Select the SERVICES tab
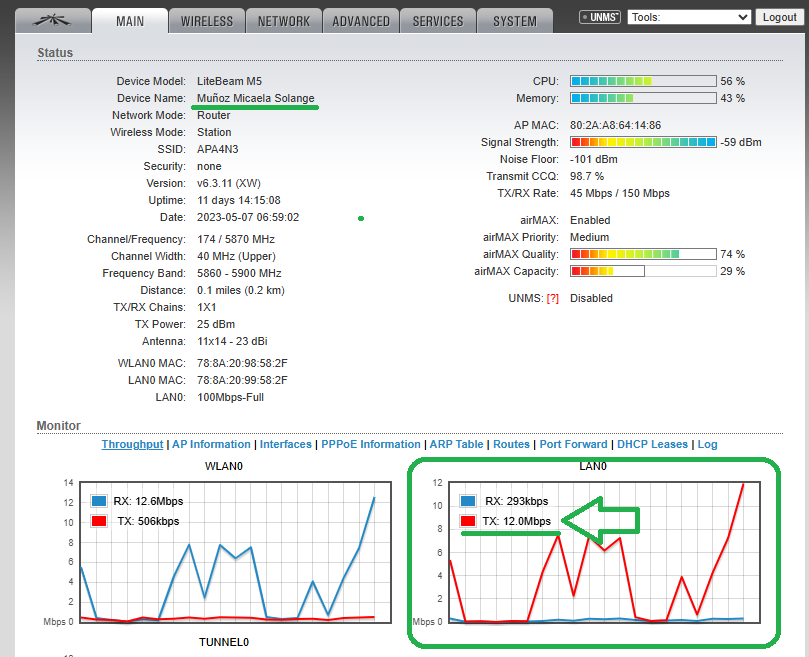The width and height of the screenshot is (809, 657). coord(437,21)
